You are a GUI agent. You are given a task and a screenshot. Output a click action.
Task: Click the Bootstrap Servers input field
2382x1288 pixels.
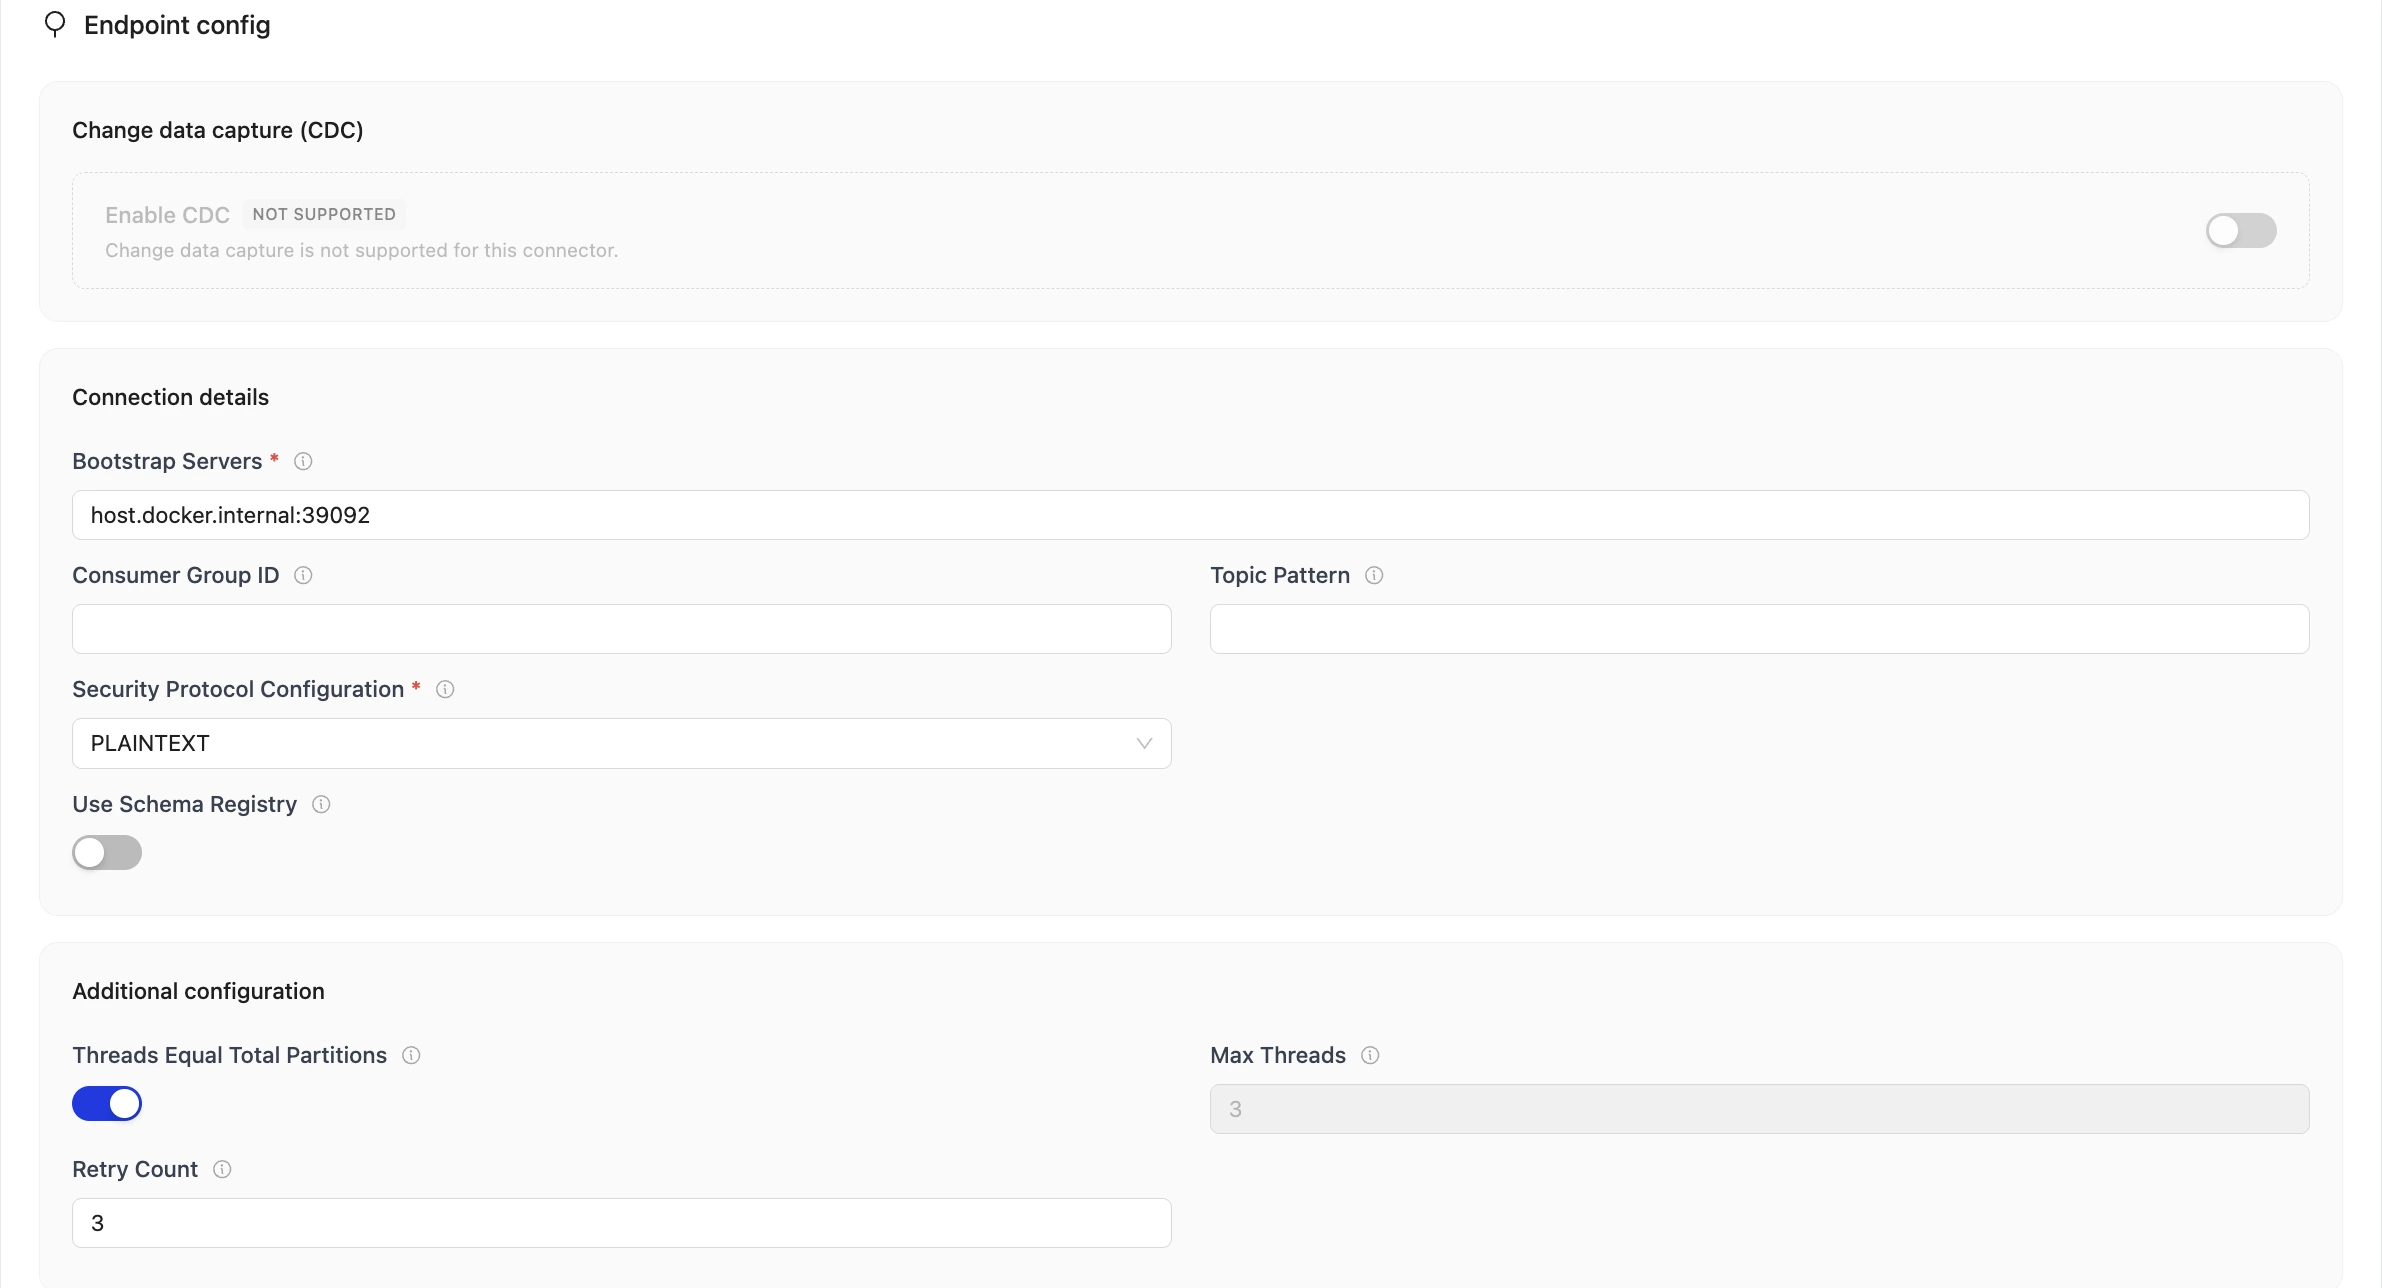click(x=1190, y=515)
